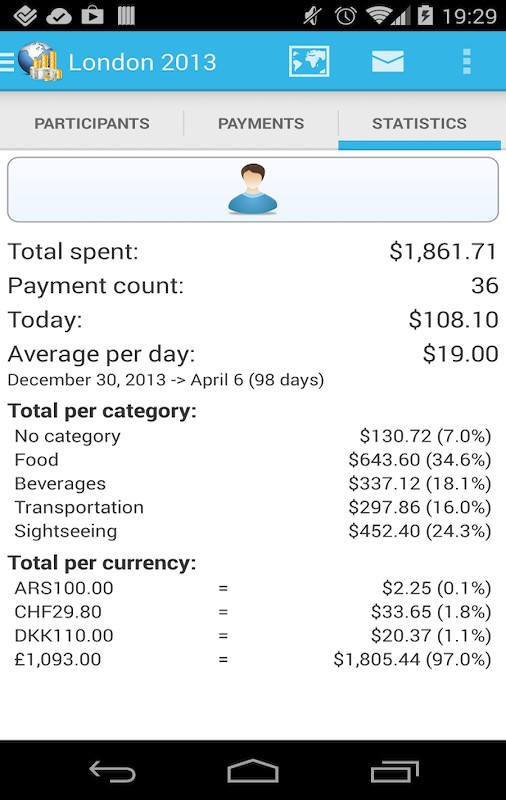
Task: Tap the Android home button
Action: click(x=252, y=771)
